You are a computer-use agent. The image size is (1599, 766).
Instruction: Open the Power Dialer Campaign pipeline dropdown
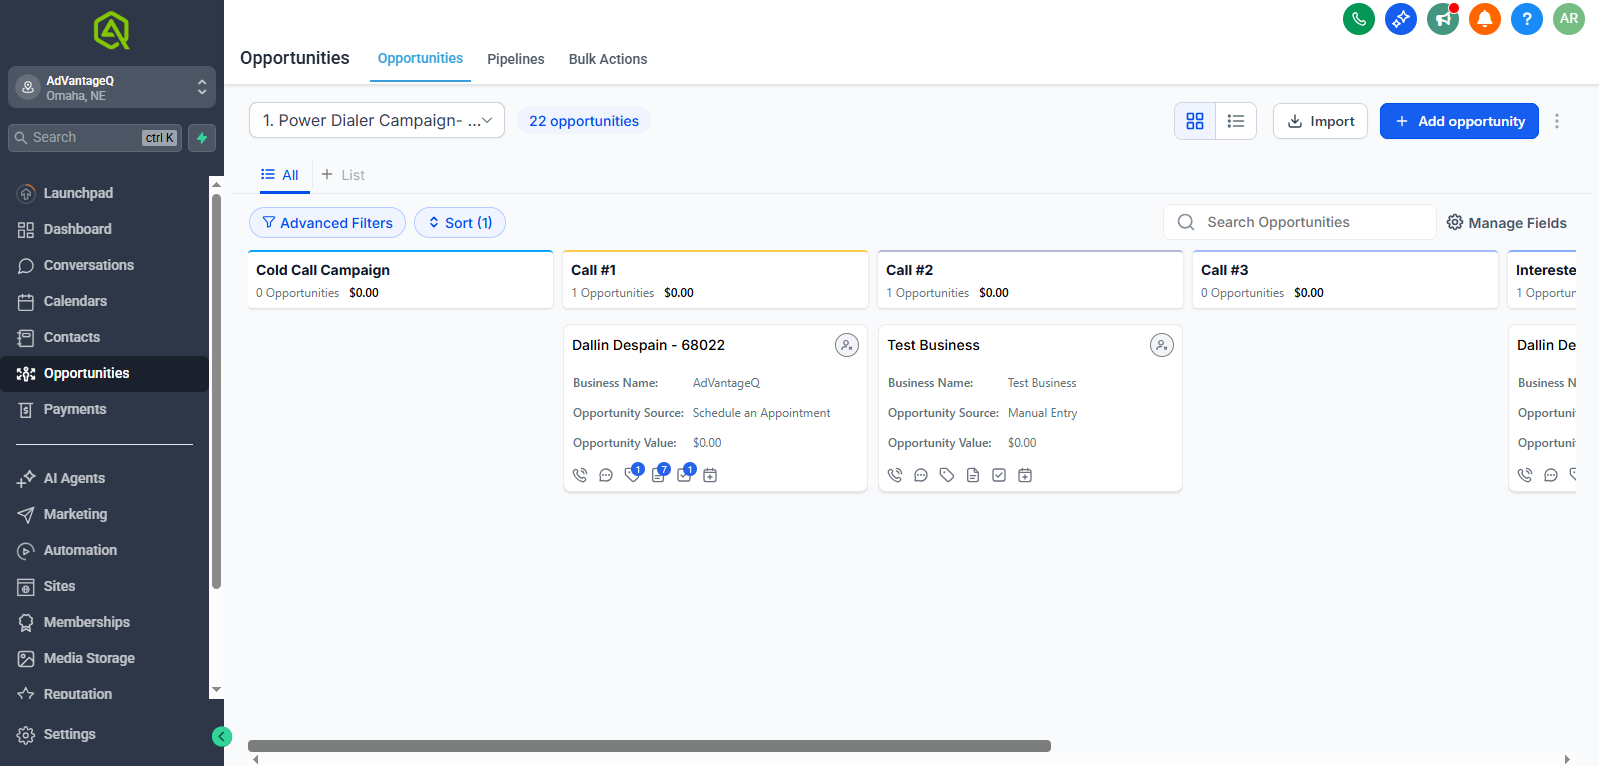(376, 121)
